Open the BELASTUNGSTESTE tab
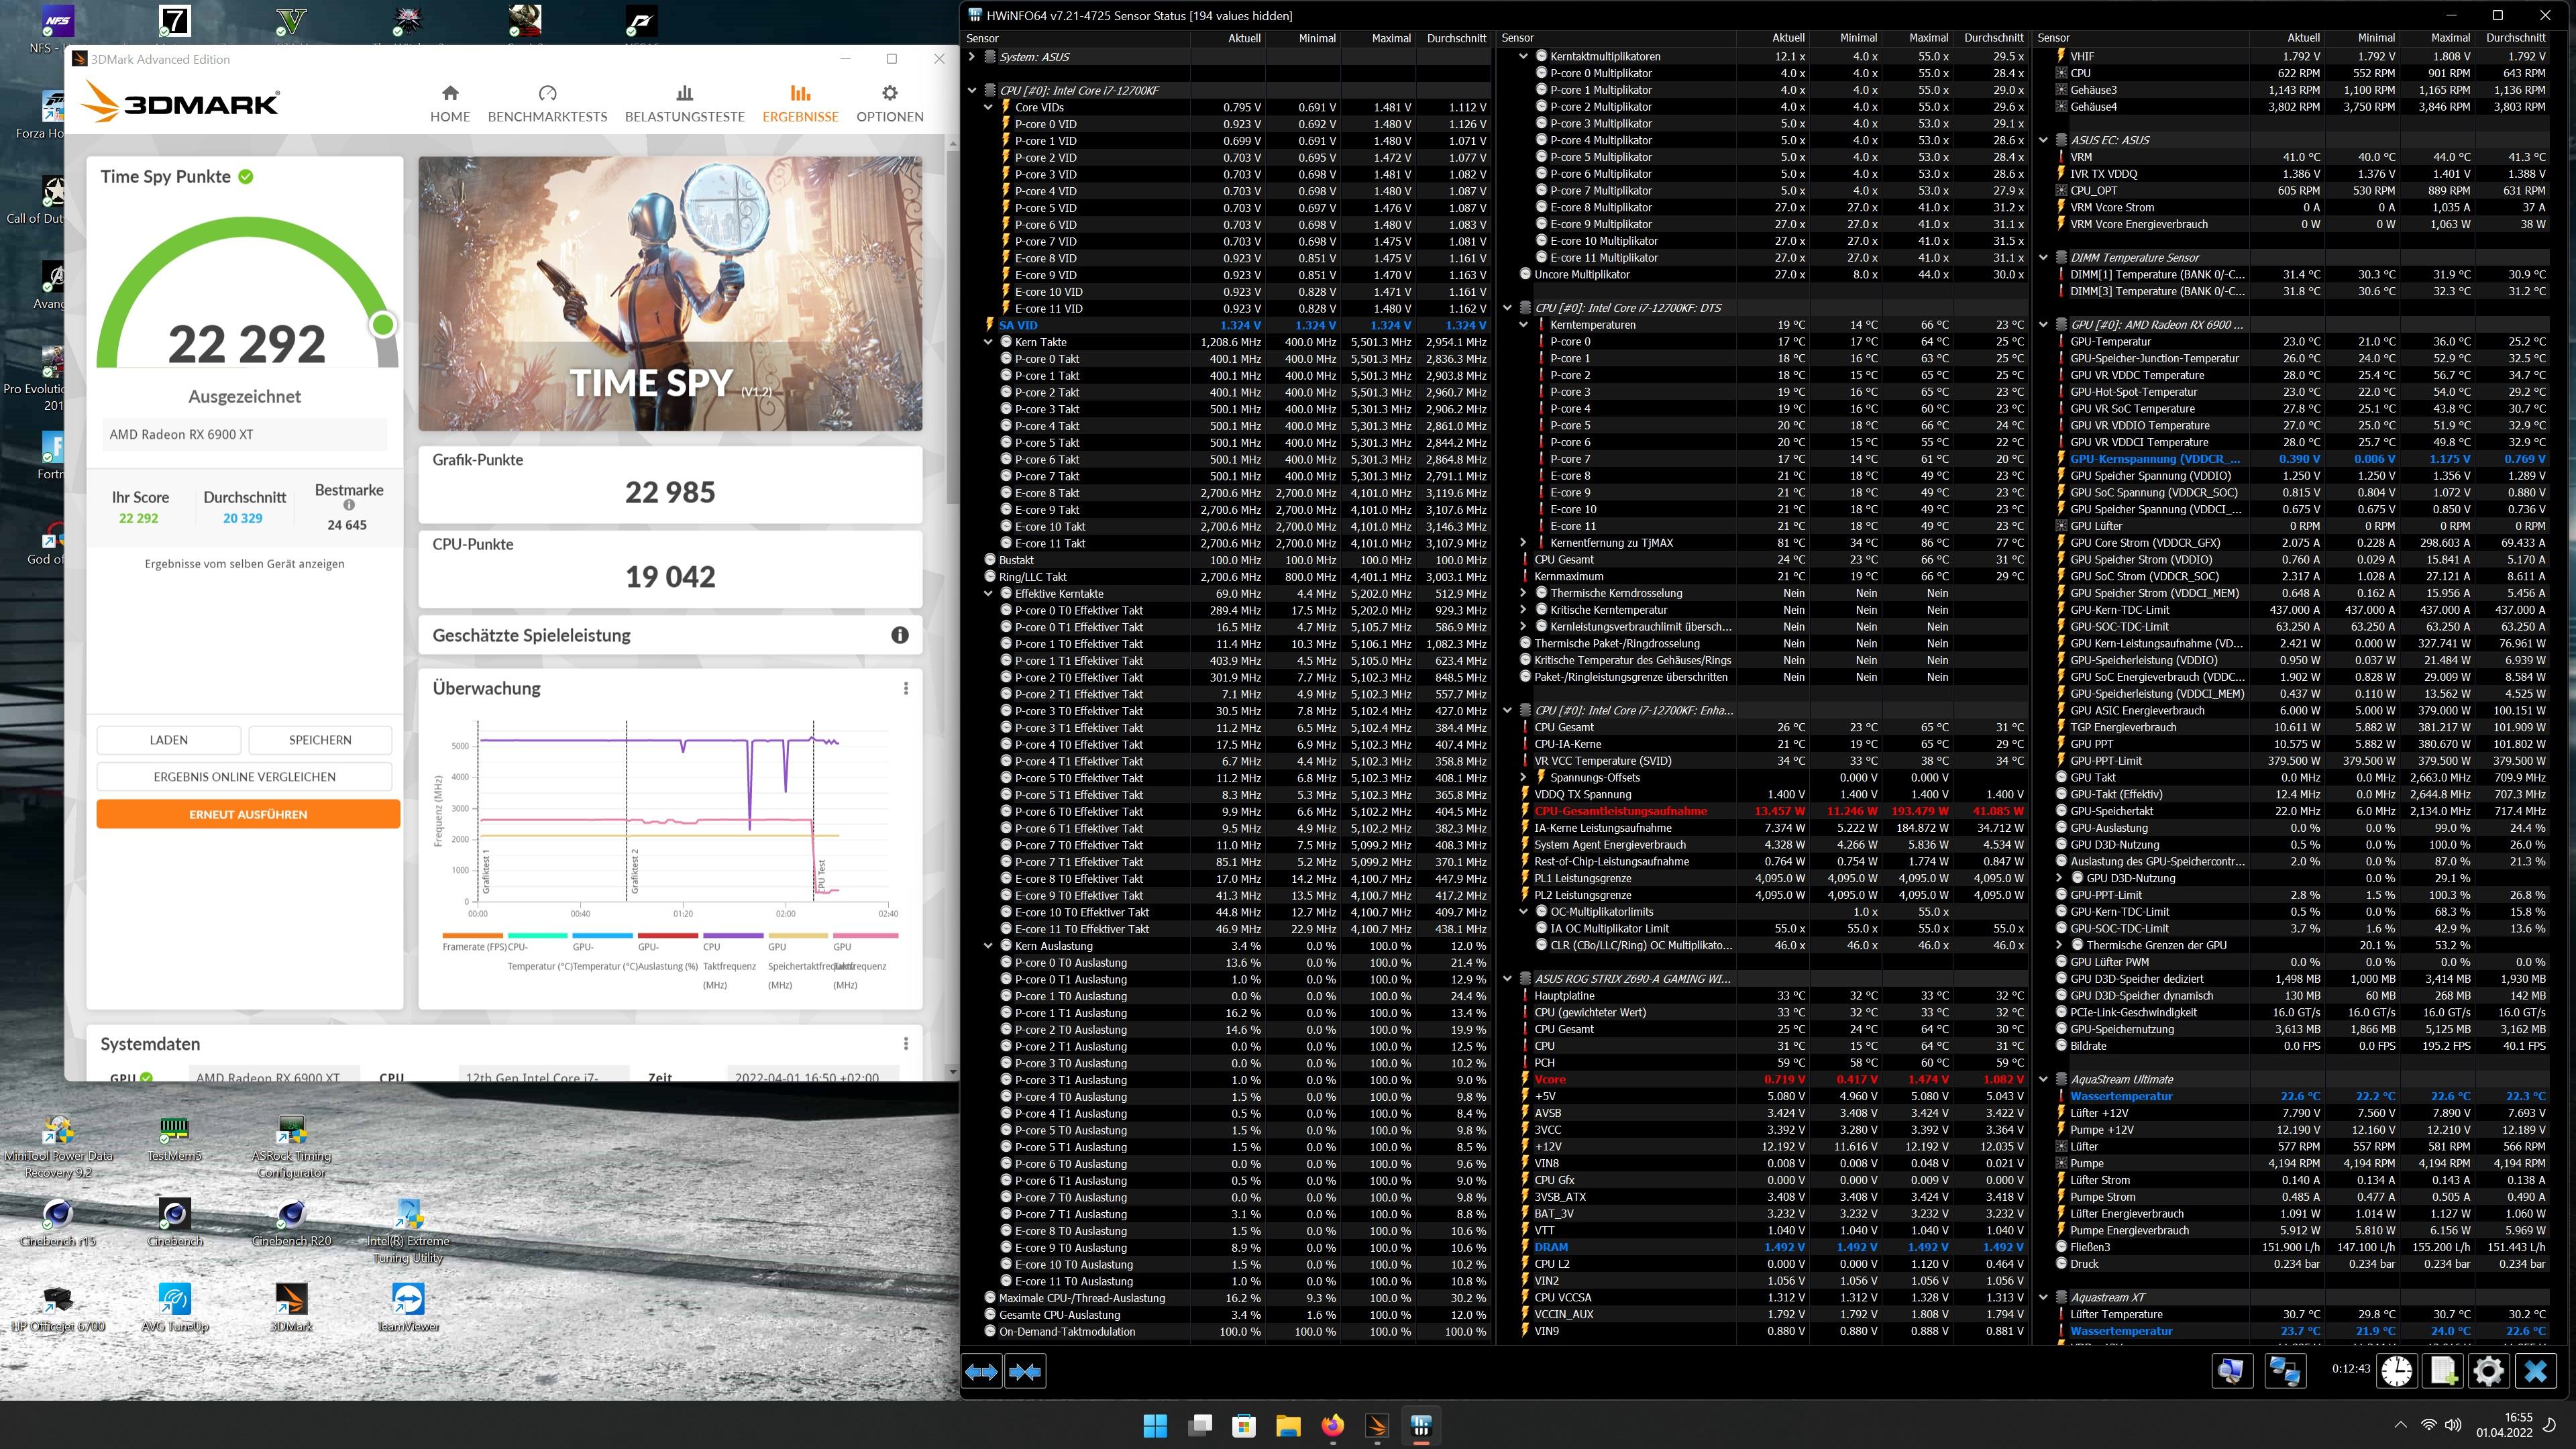The height and width of the screenshot is (1449, 2576). (685, 104)
